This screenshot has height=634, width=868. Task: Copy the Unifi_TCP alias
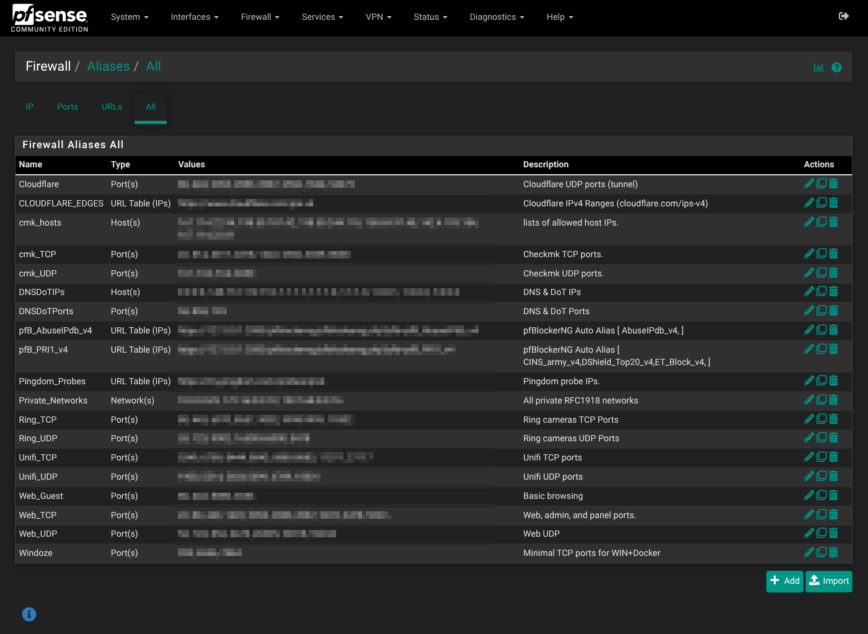tap(822, 457)
